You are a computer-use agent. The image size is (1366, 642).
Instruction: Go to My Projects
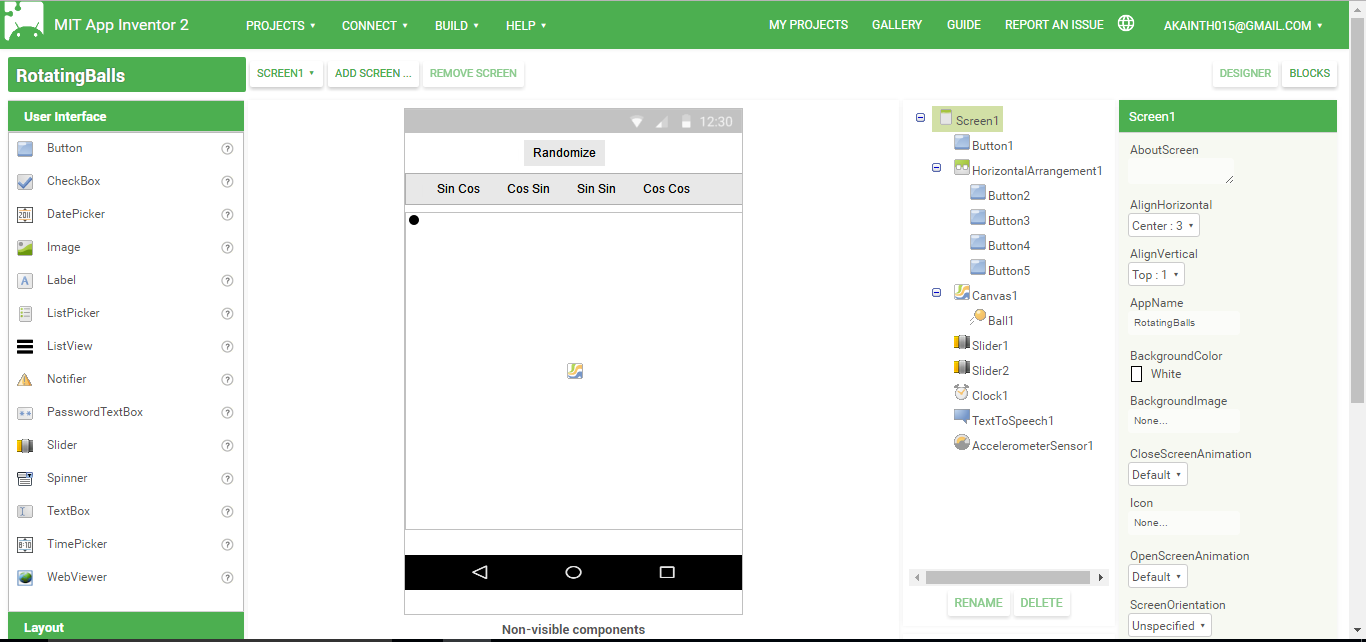point(808,25)
